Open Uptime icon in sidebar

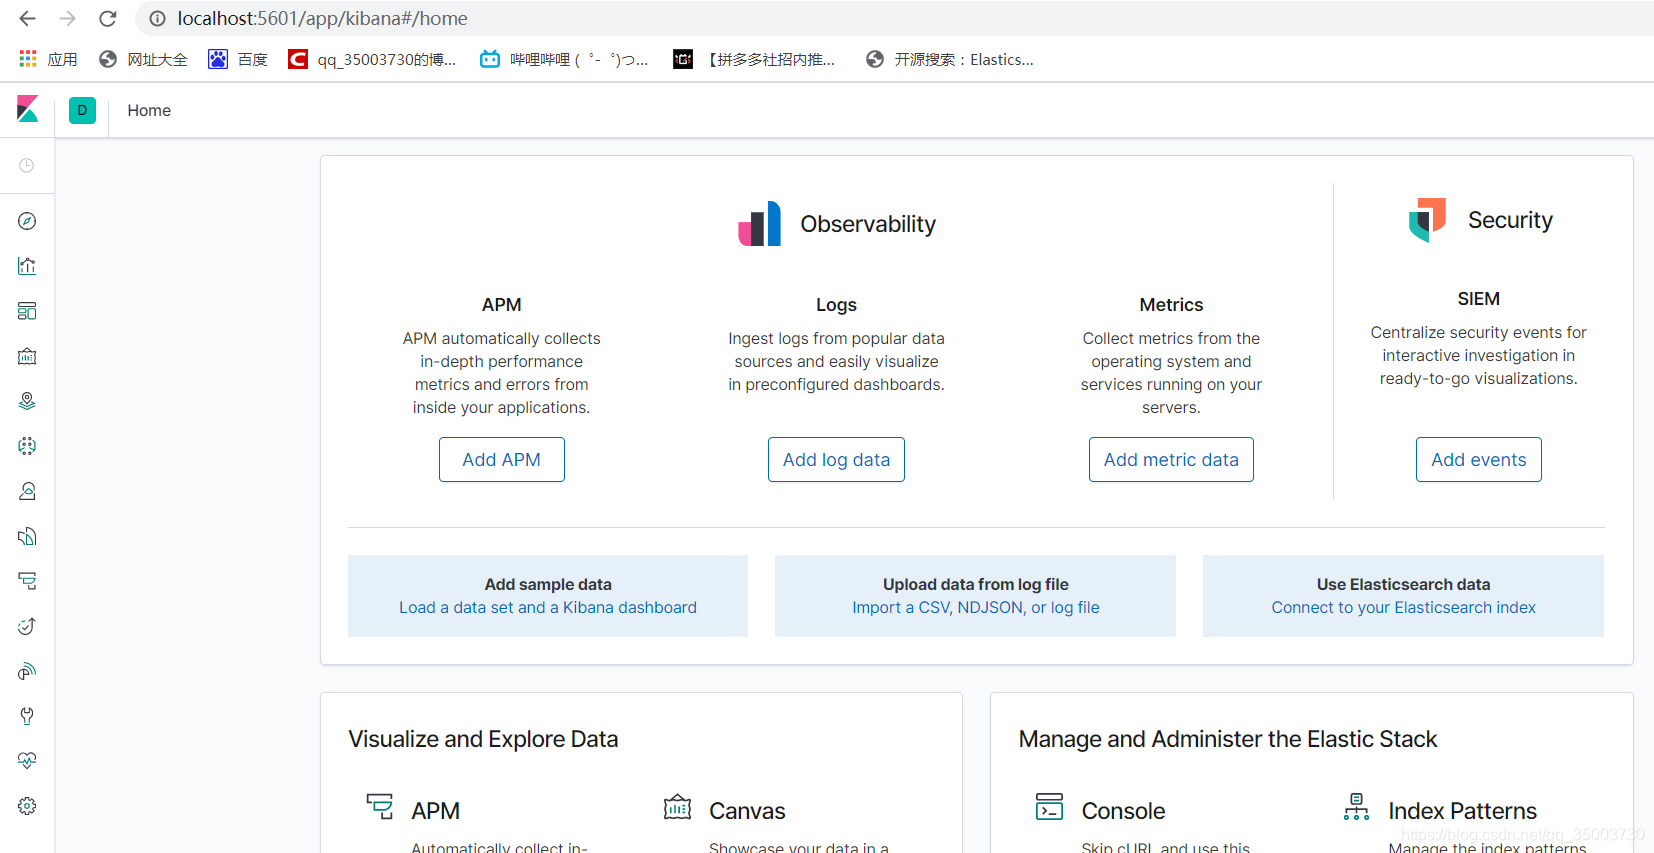27,626
